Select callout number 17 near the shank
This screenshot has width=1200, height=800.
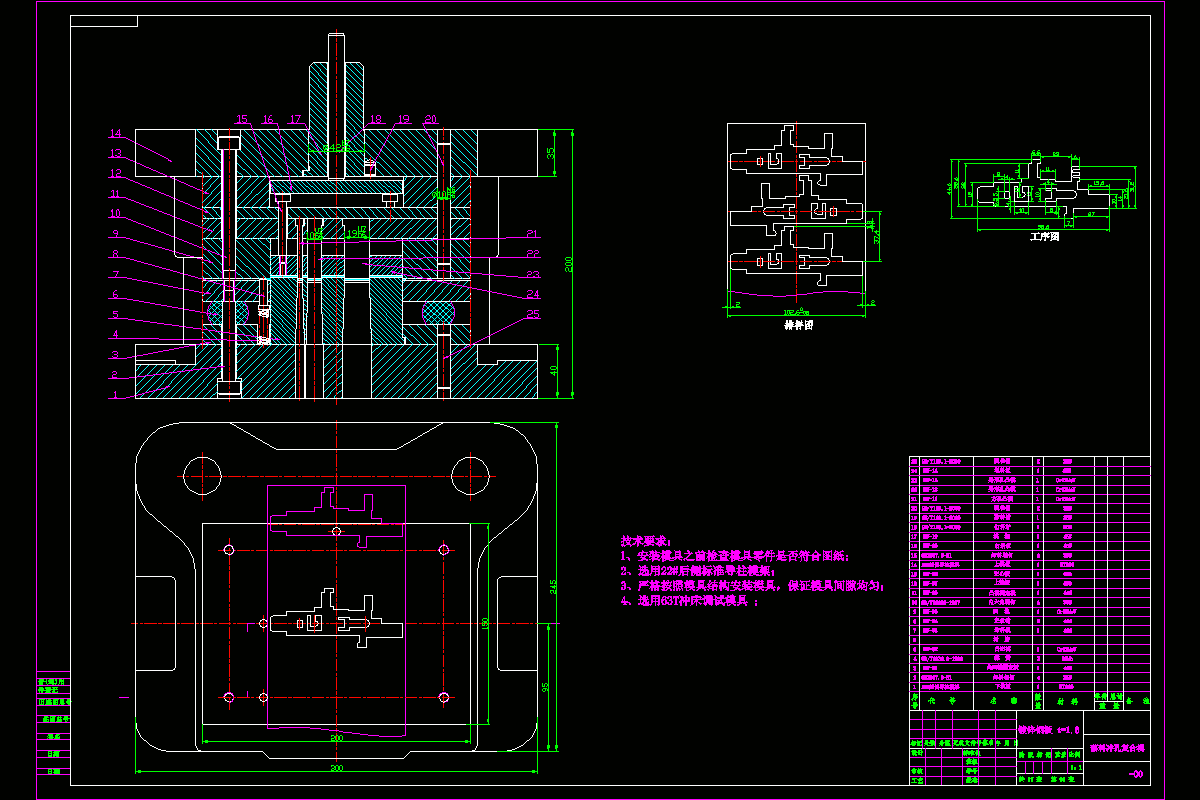click(x=295, y=120)
